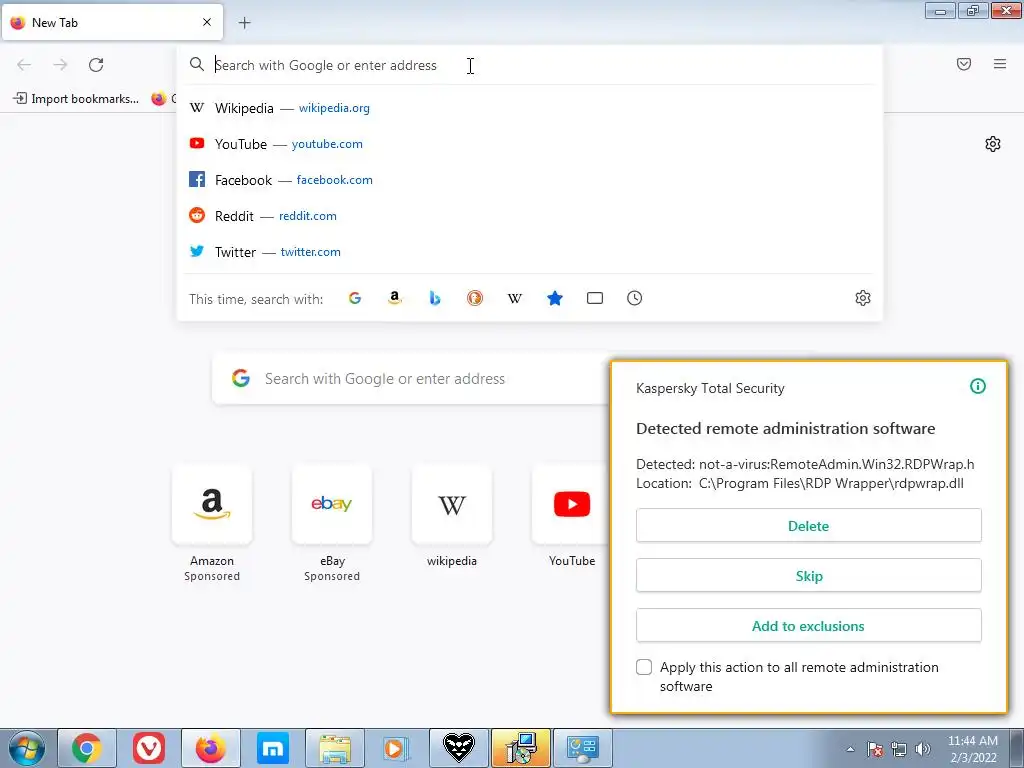Search open tabs using the tab icon
Viewport: 1024px width, 768px height.
(x=594, y=298)
